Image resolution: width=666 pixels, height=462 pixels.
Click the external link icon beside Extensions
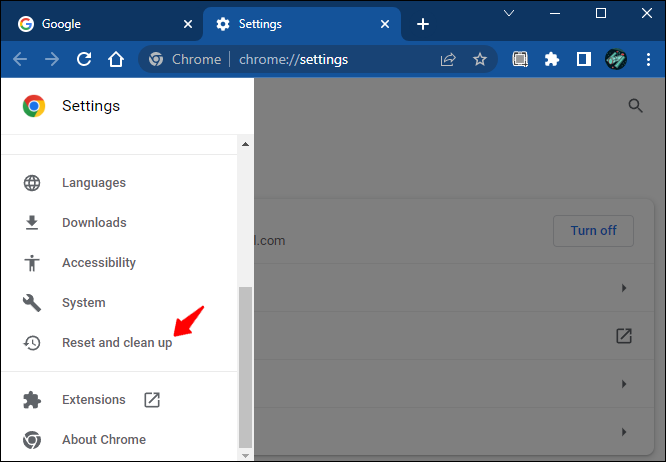coord(152,400)
